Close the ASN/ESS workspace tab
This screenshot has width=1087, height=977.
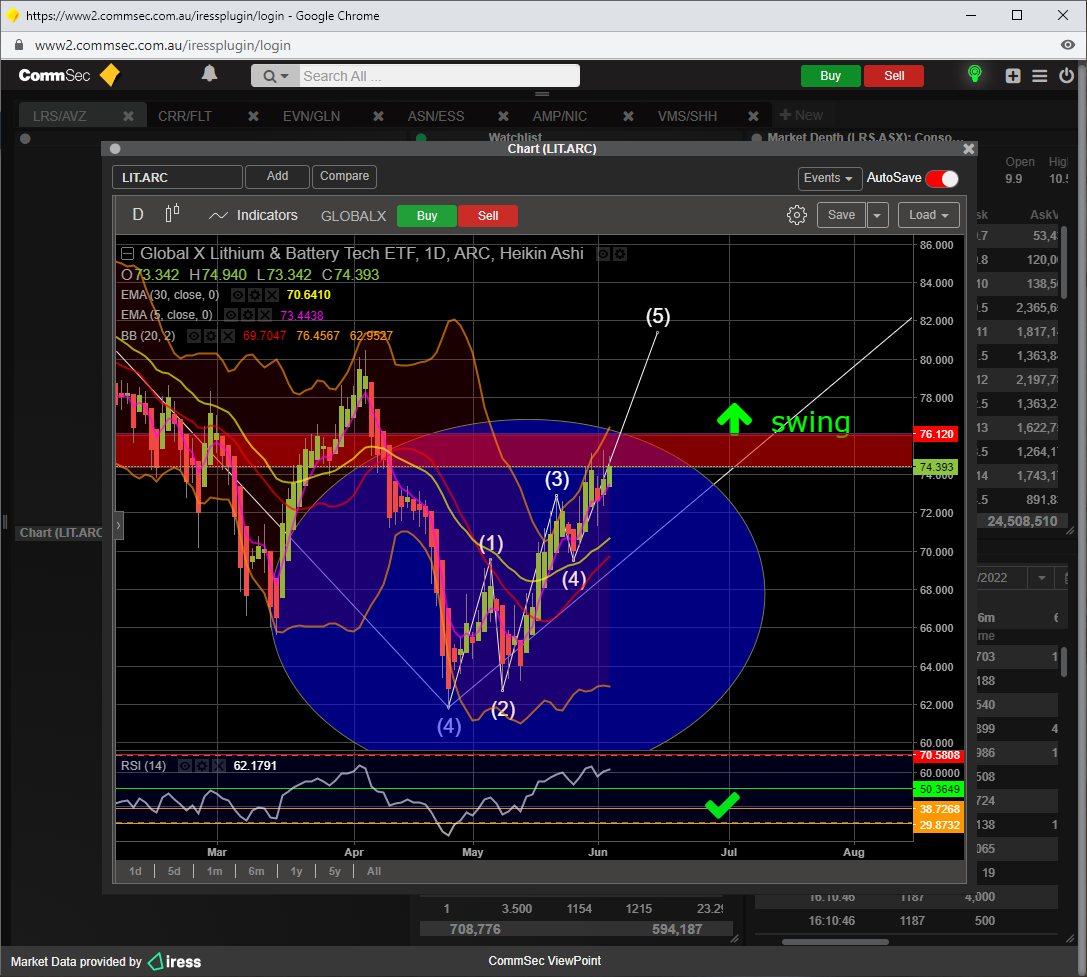click(503, 116)
